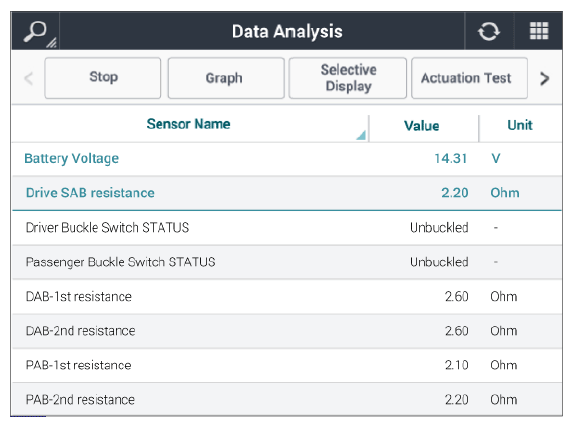
Task: Select Passenger Buckle Switch STATUS row
Action: pos(287,262)
